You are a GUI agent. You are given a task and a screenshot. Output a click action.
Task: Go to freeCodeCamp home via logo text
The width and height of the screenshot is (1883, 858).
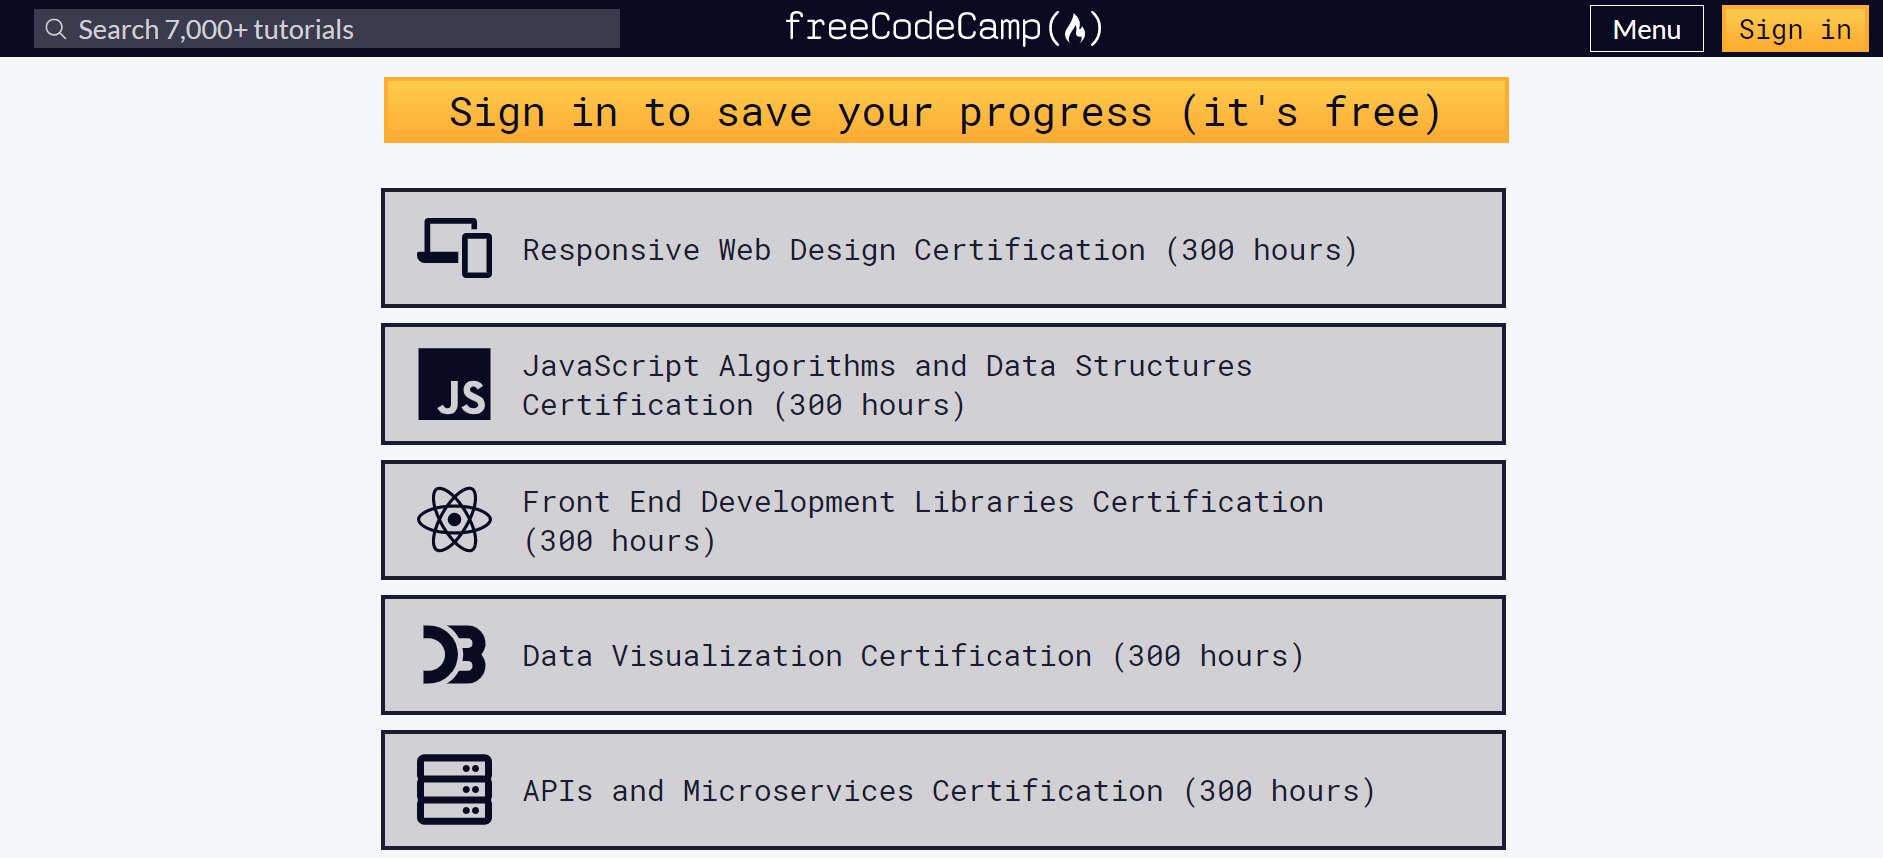[x=943, y=28]
